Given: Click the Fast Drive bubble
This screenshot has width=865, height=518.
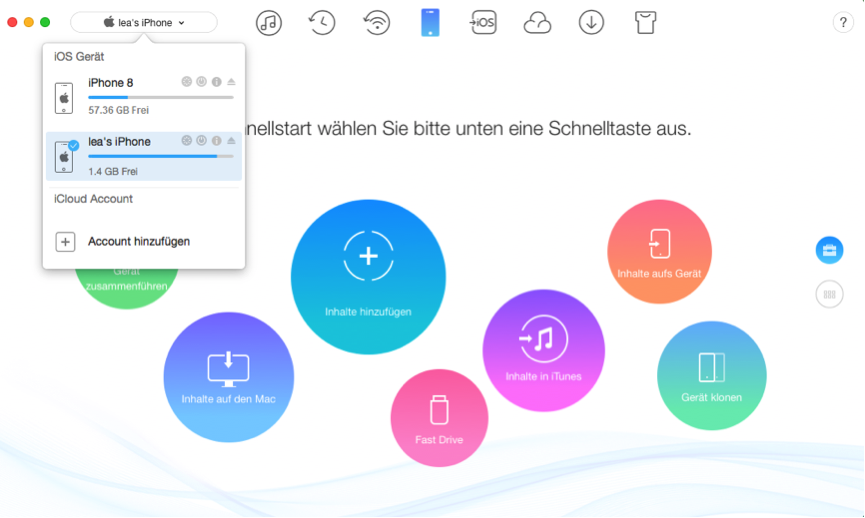Looking at the screenshot, I should click(439, 418).
